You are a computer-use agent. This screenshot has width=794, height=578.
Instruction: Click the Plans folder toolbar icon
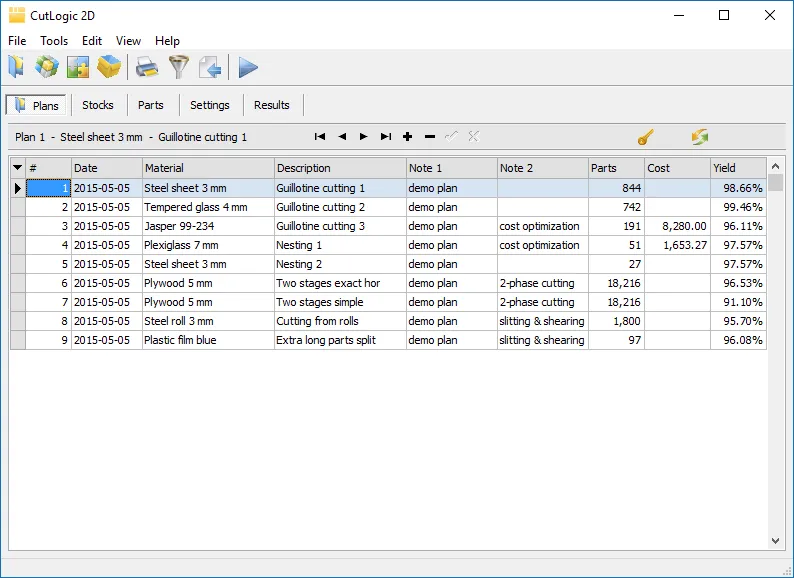tap(16, 67)
